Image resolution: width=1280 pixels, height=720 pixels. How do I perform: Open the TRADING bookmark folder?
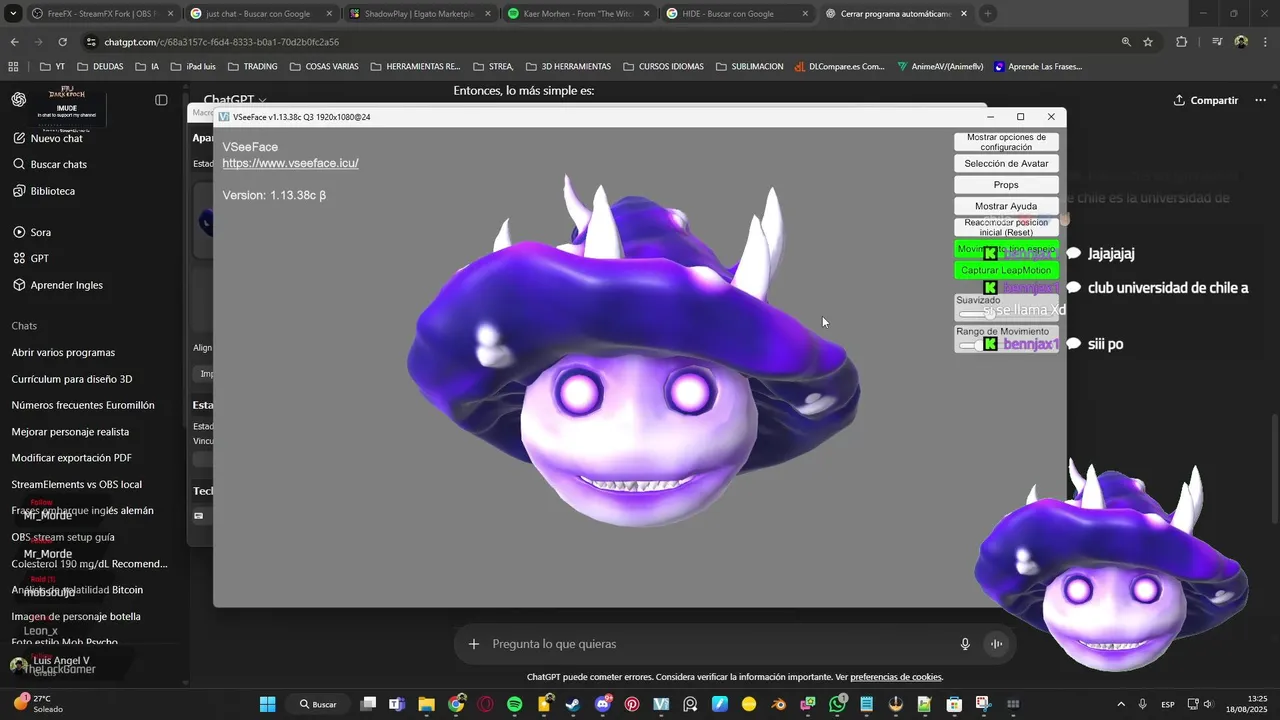(253, 67)
